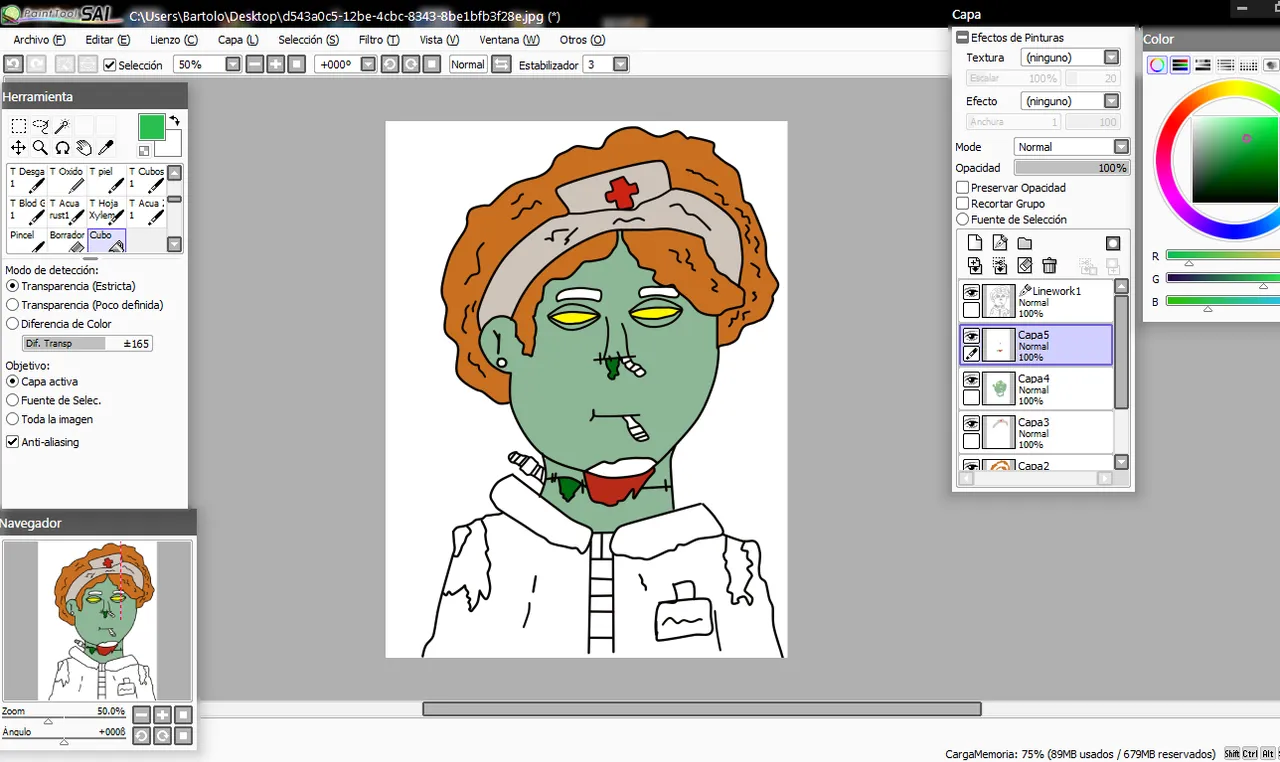
Task: Click the Navegador zoom in button
Action: (162, 715)
